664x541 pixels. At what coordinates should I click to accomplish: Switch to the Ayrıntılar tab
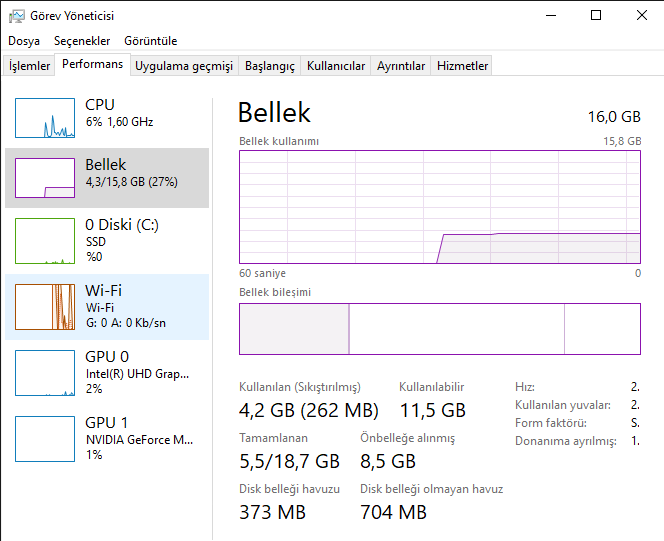401,66
